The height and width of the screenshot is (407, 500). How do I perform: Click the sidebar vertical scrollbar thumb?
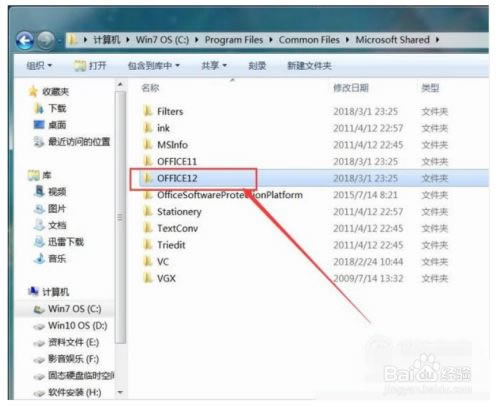[x=120, y=217]
